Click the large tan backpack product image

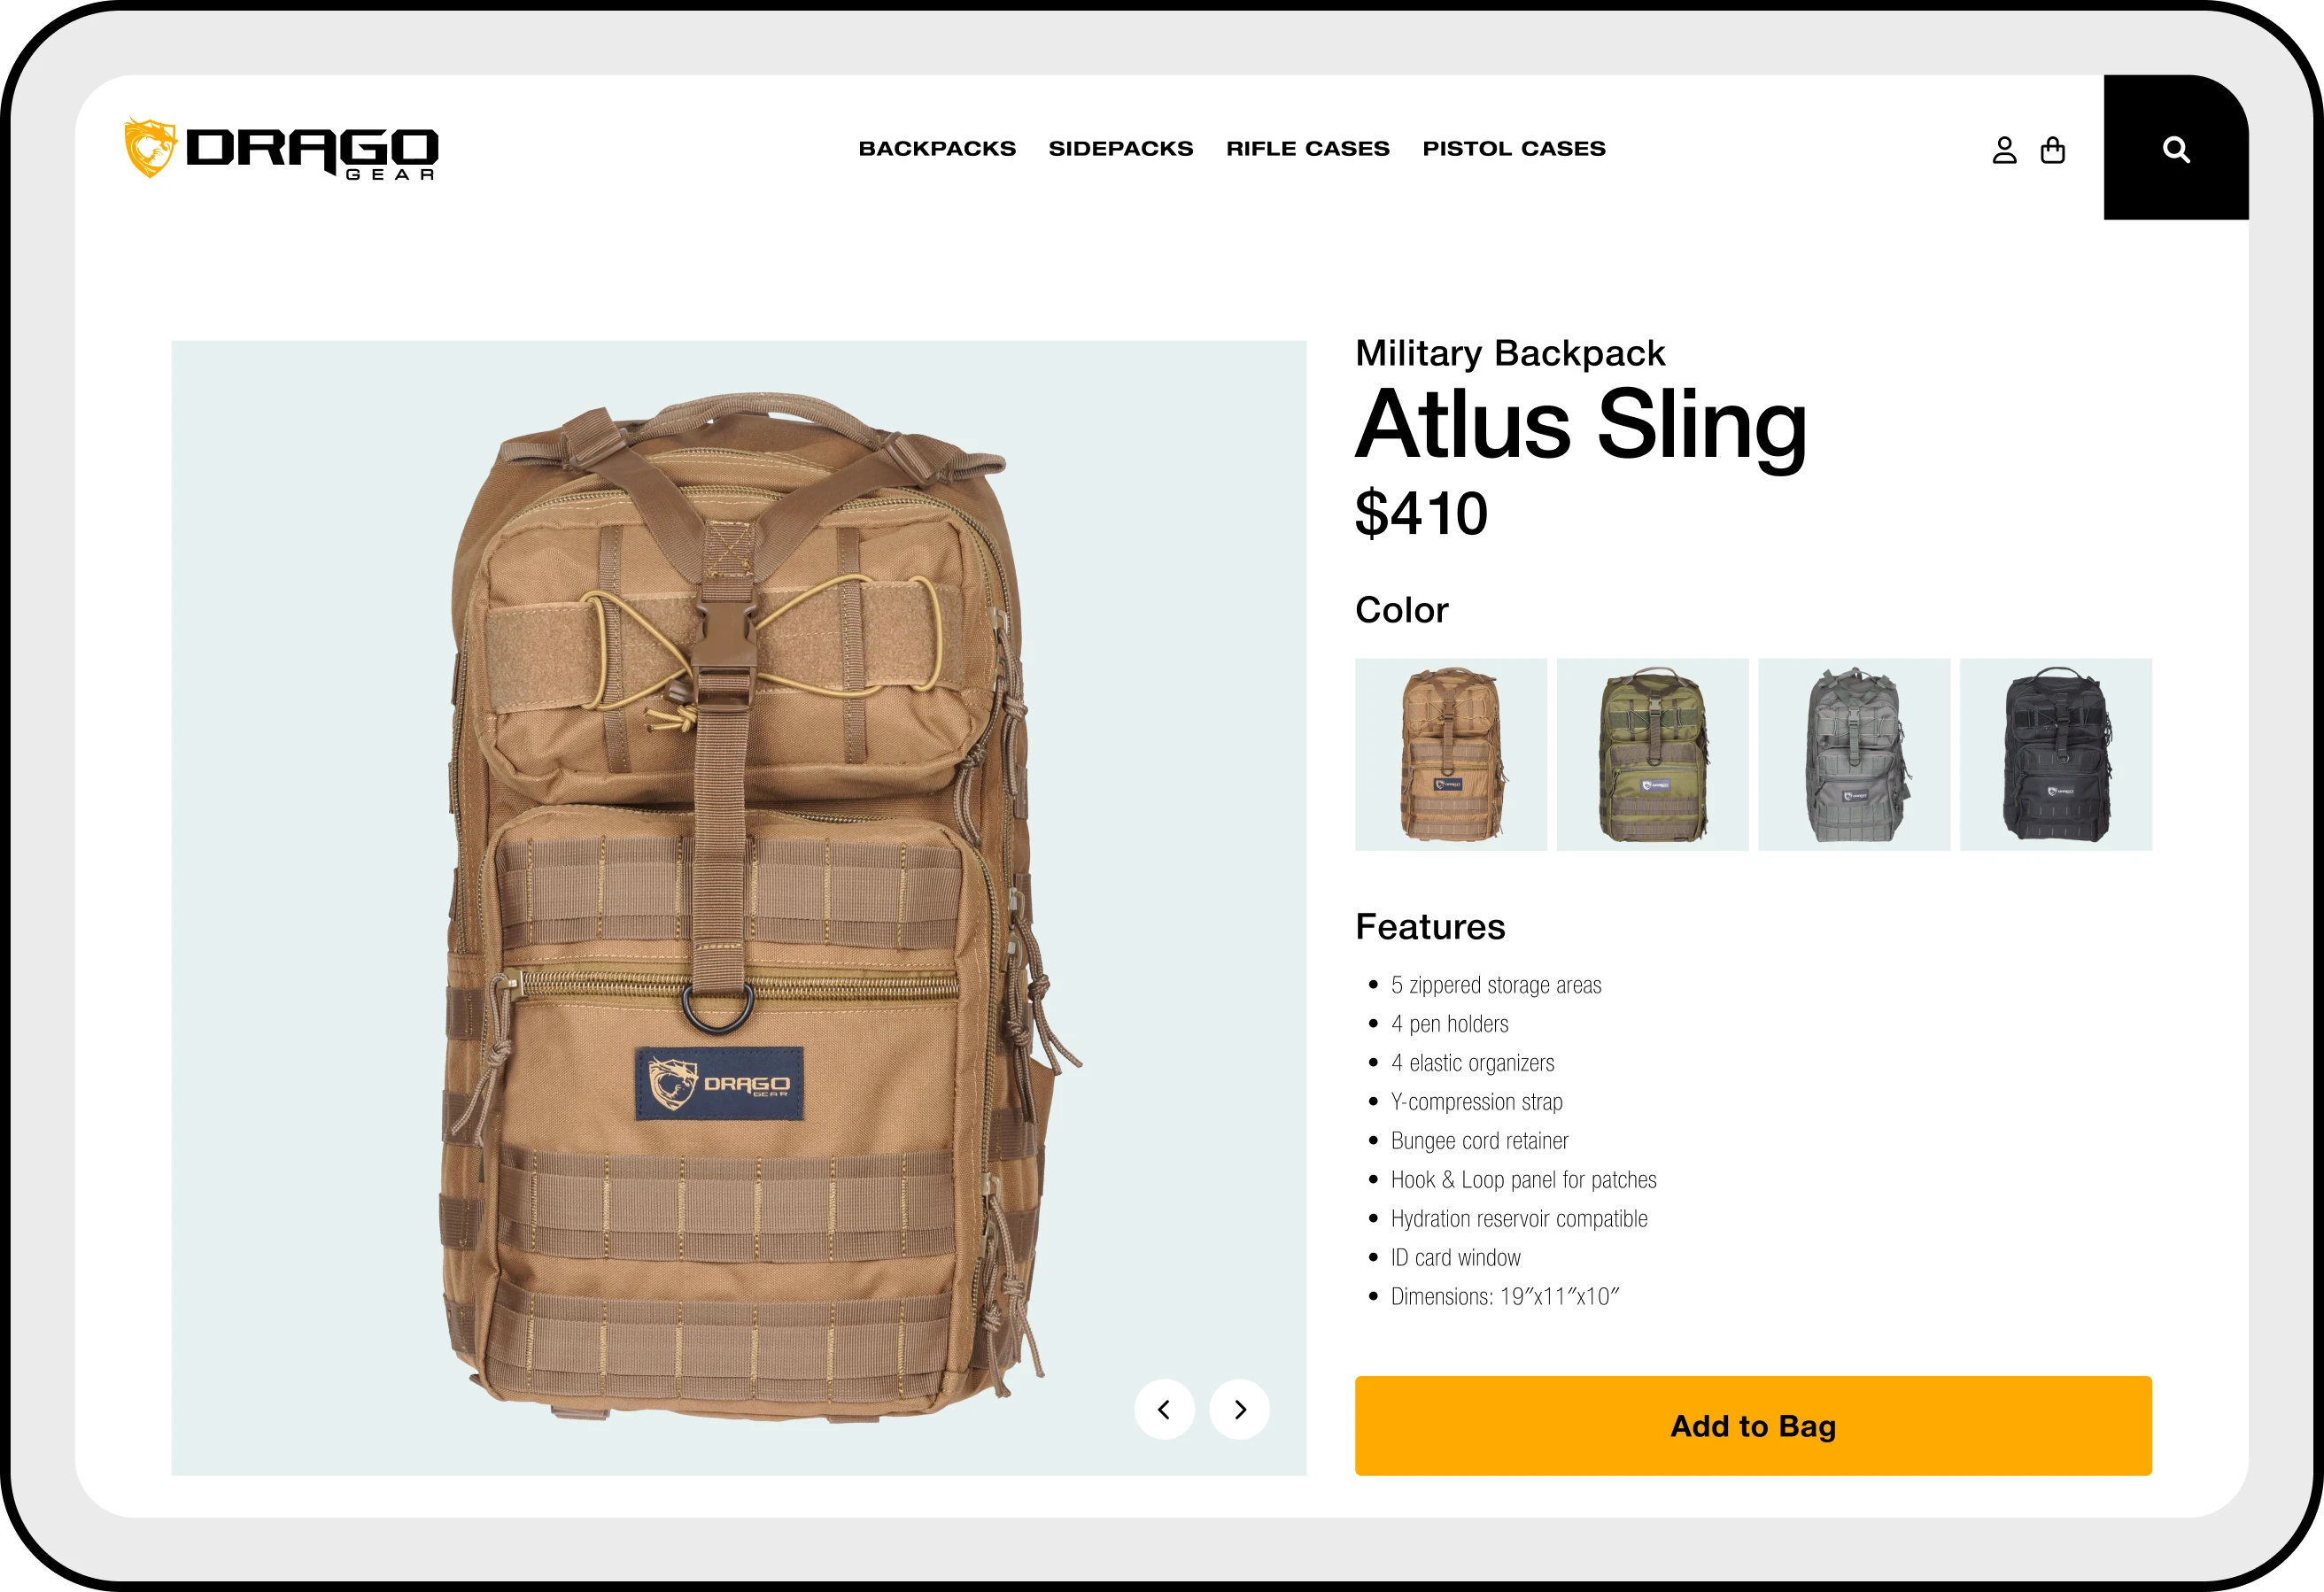pos(739,908)
